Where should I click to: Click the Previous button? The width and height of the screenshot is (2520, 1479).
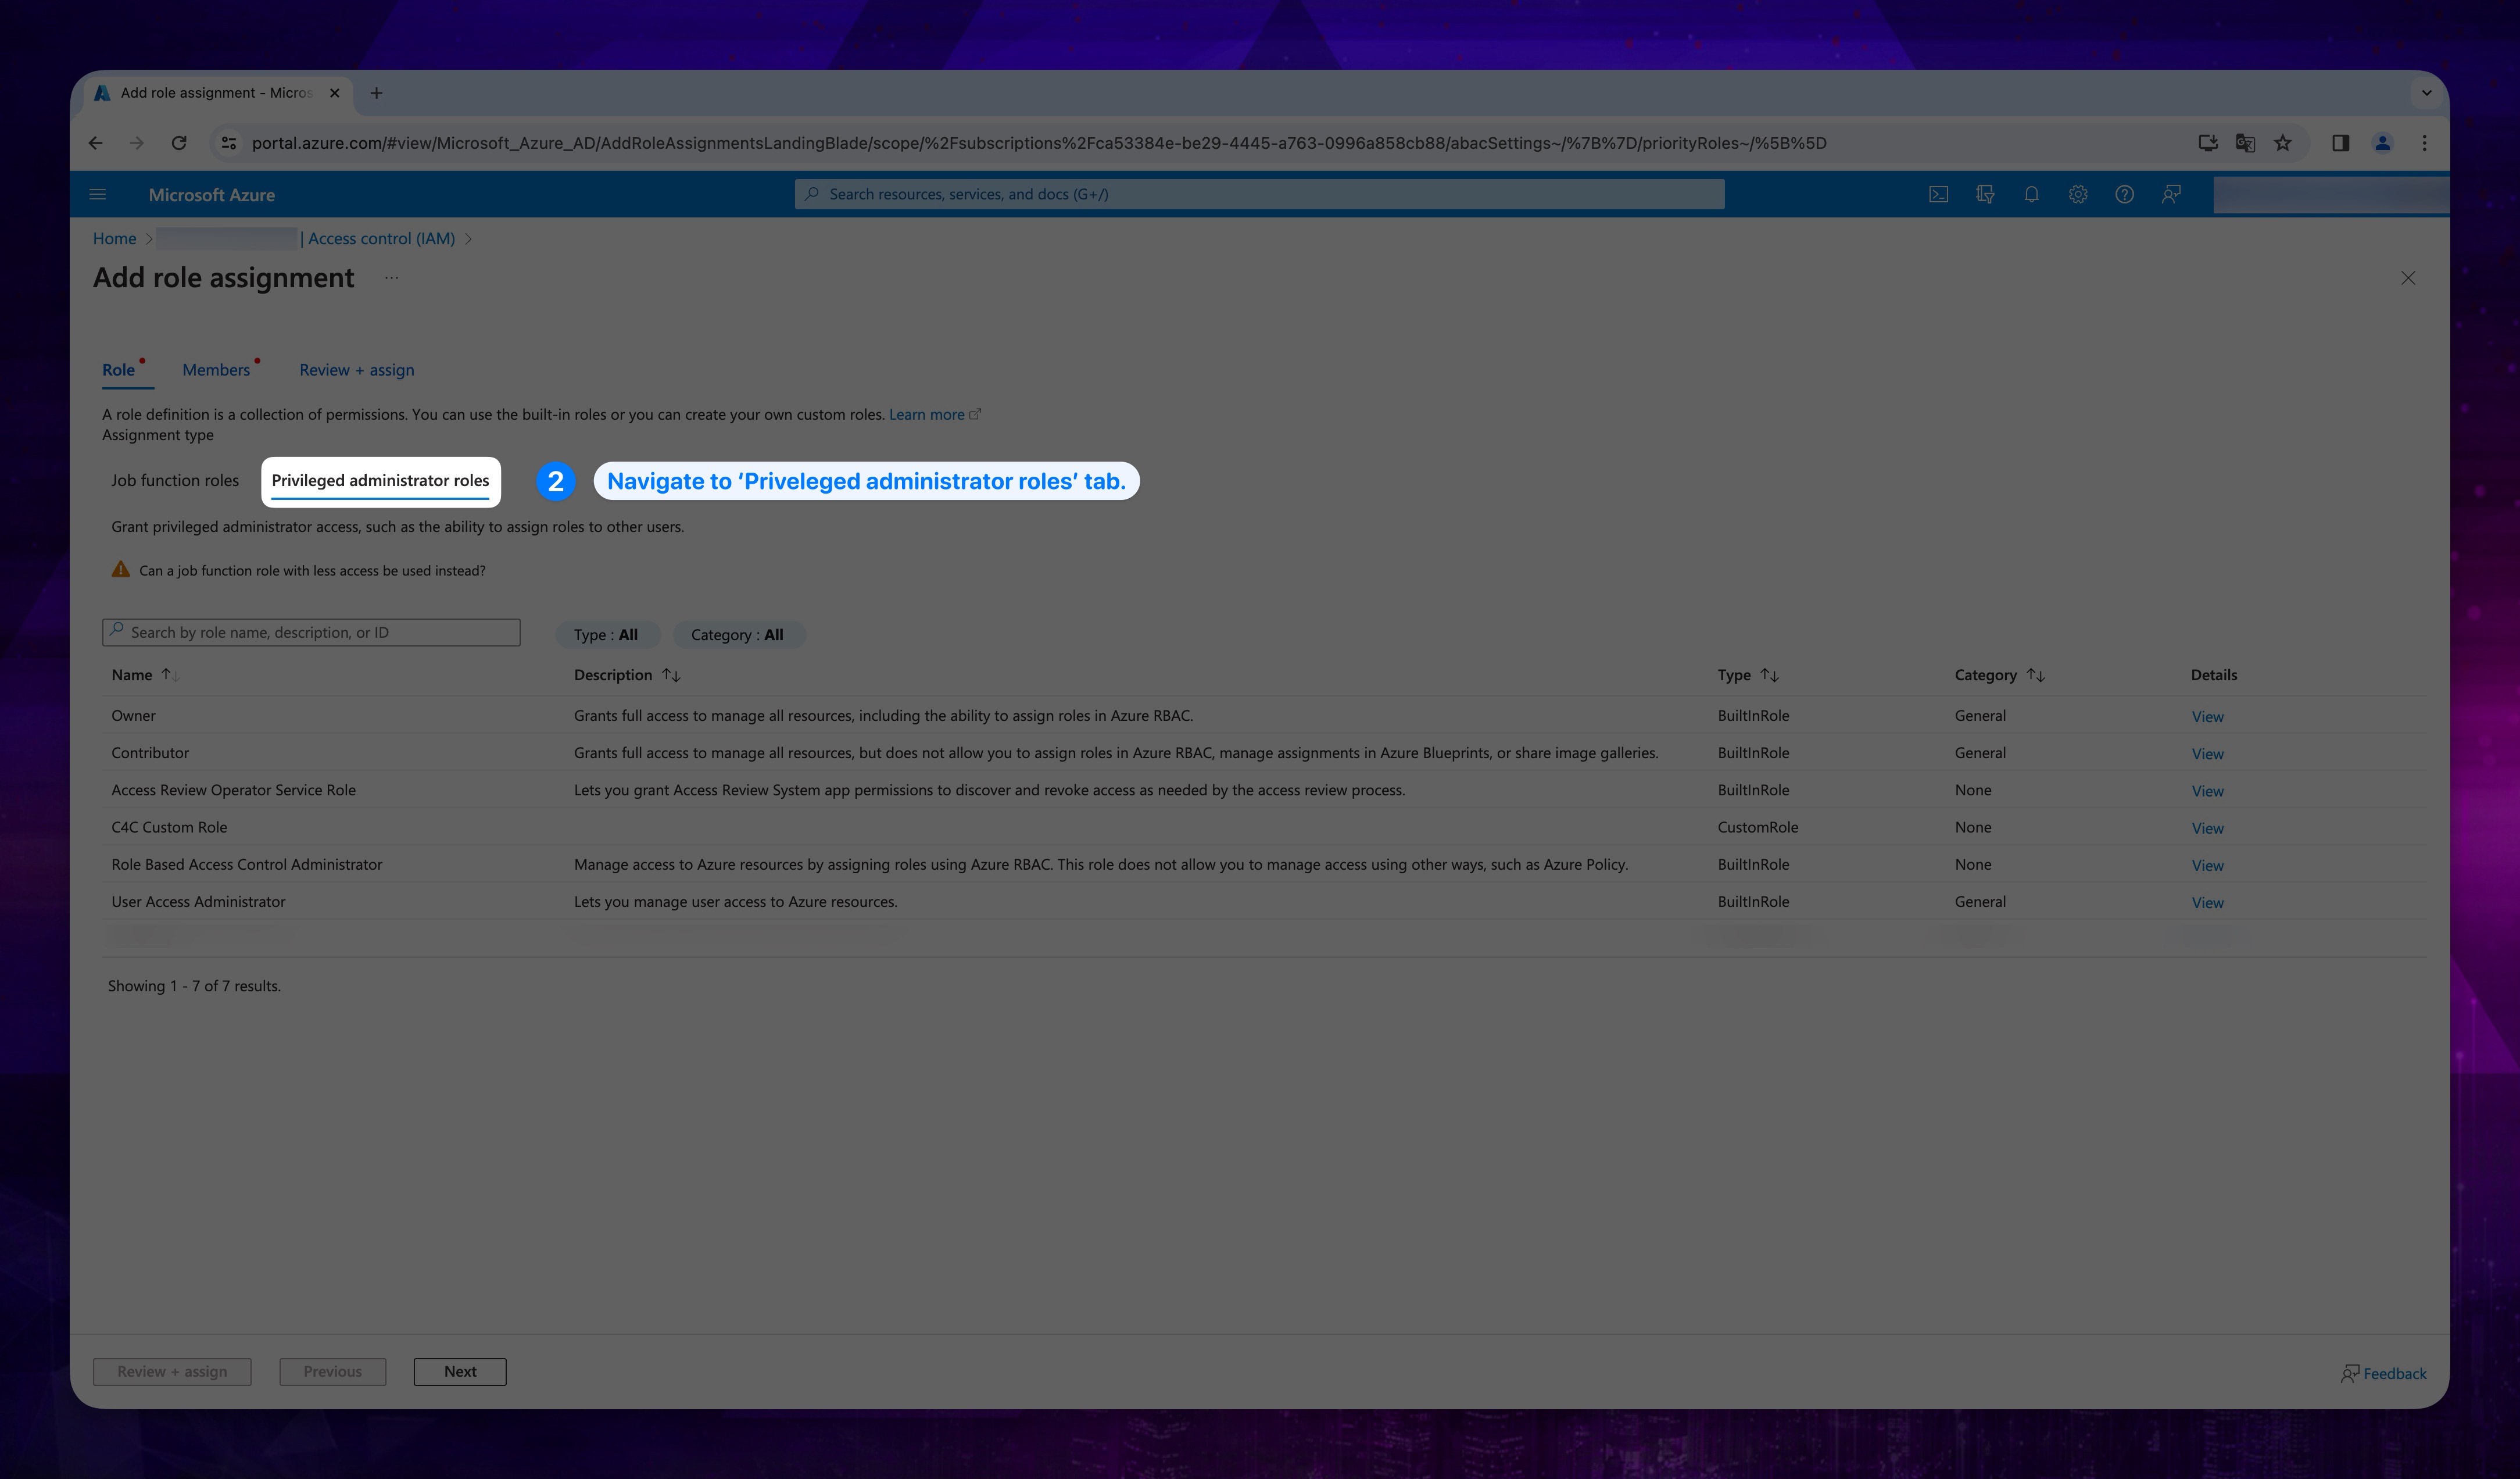[333, 1371]
